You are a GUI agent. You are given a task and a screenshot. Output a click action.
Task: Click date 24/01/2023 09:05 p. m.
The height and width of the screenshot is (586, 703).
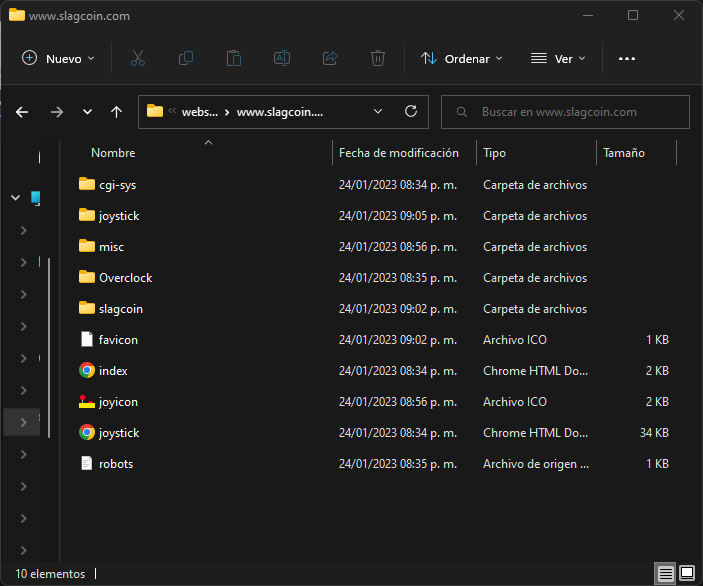pyautogui.click(x=398, y=216)
